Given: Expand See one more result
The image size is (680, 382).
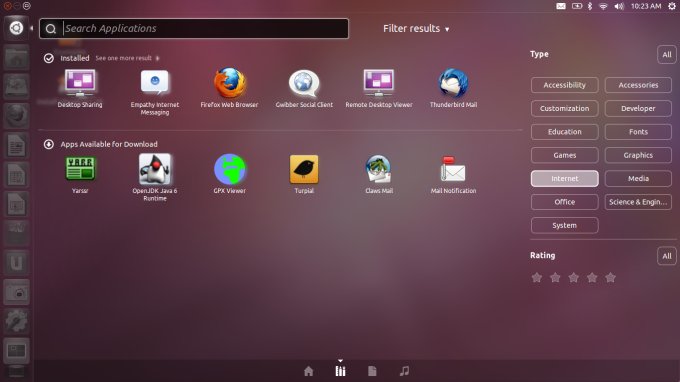Looking at the screenshot, I should tap(127, 58).
